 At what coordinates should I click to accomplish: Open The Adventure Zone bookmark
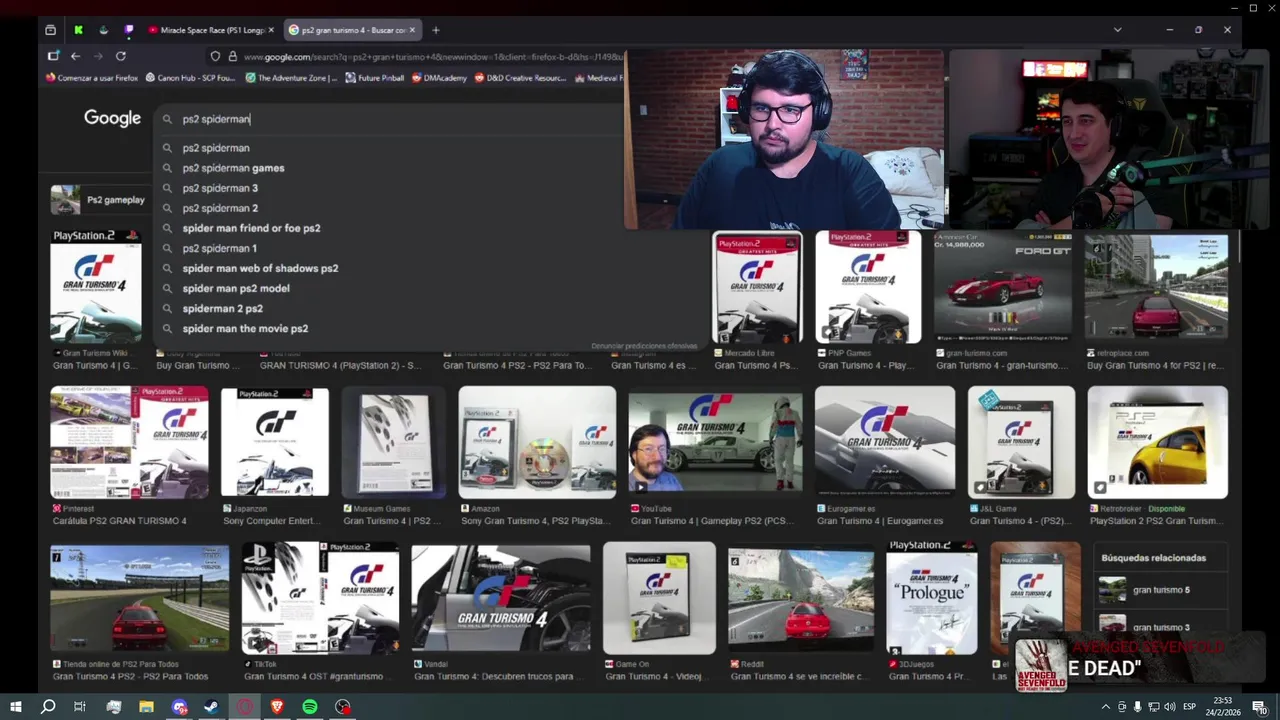click(291, 77)
